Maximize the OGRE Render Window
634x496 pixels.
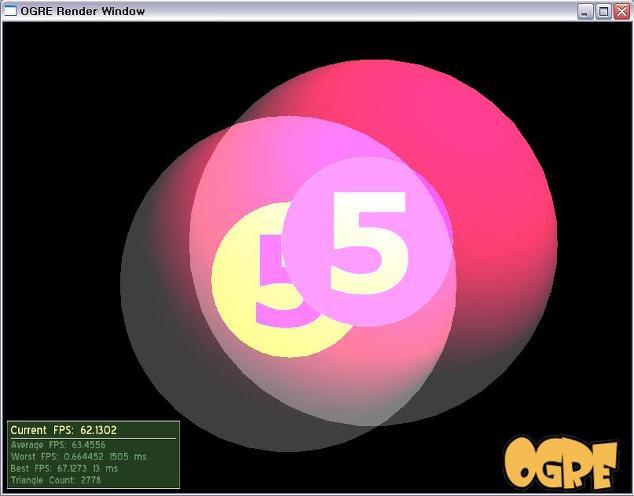(604, 11)
